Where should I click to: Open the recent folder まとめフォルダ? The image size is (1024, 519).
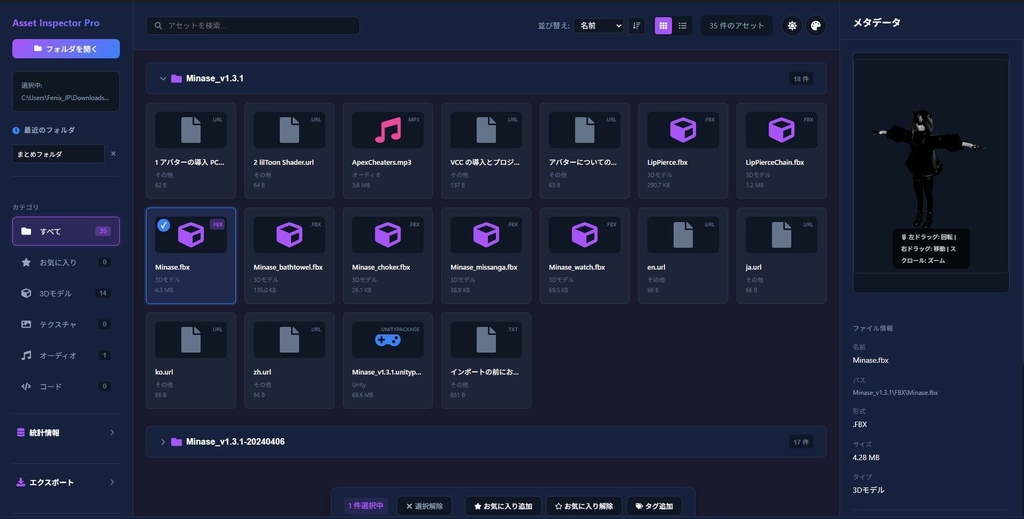point(59,154)
